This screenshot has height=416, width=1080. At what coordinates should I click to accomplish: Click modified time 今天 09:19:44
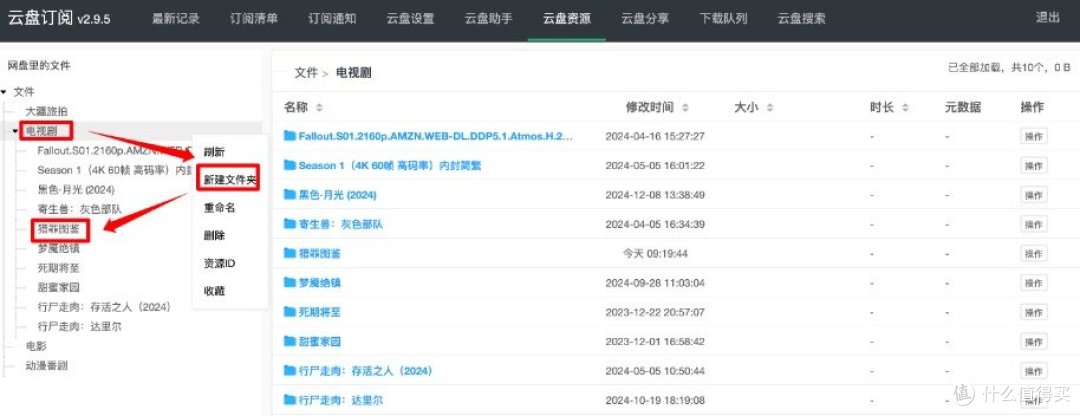click(x=655, y=253)
